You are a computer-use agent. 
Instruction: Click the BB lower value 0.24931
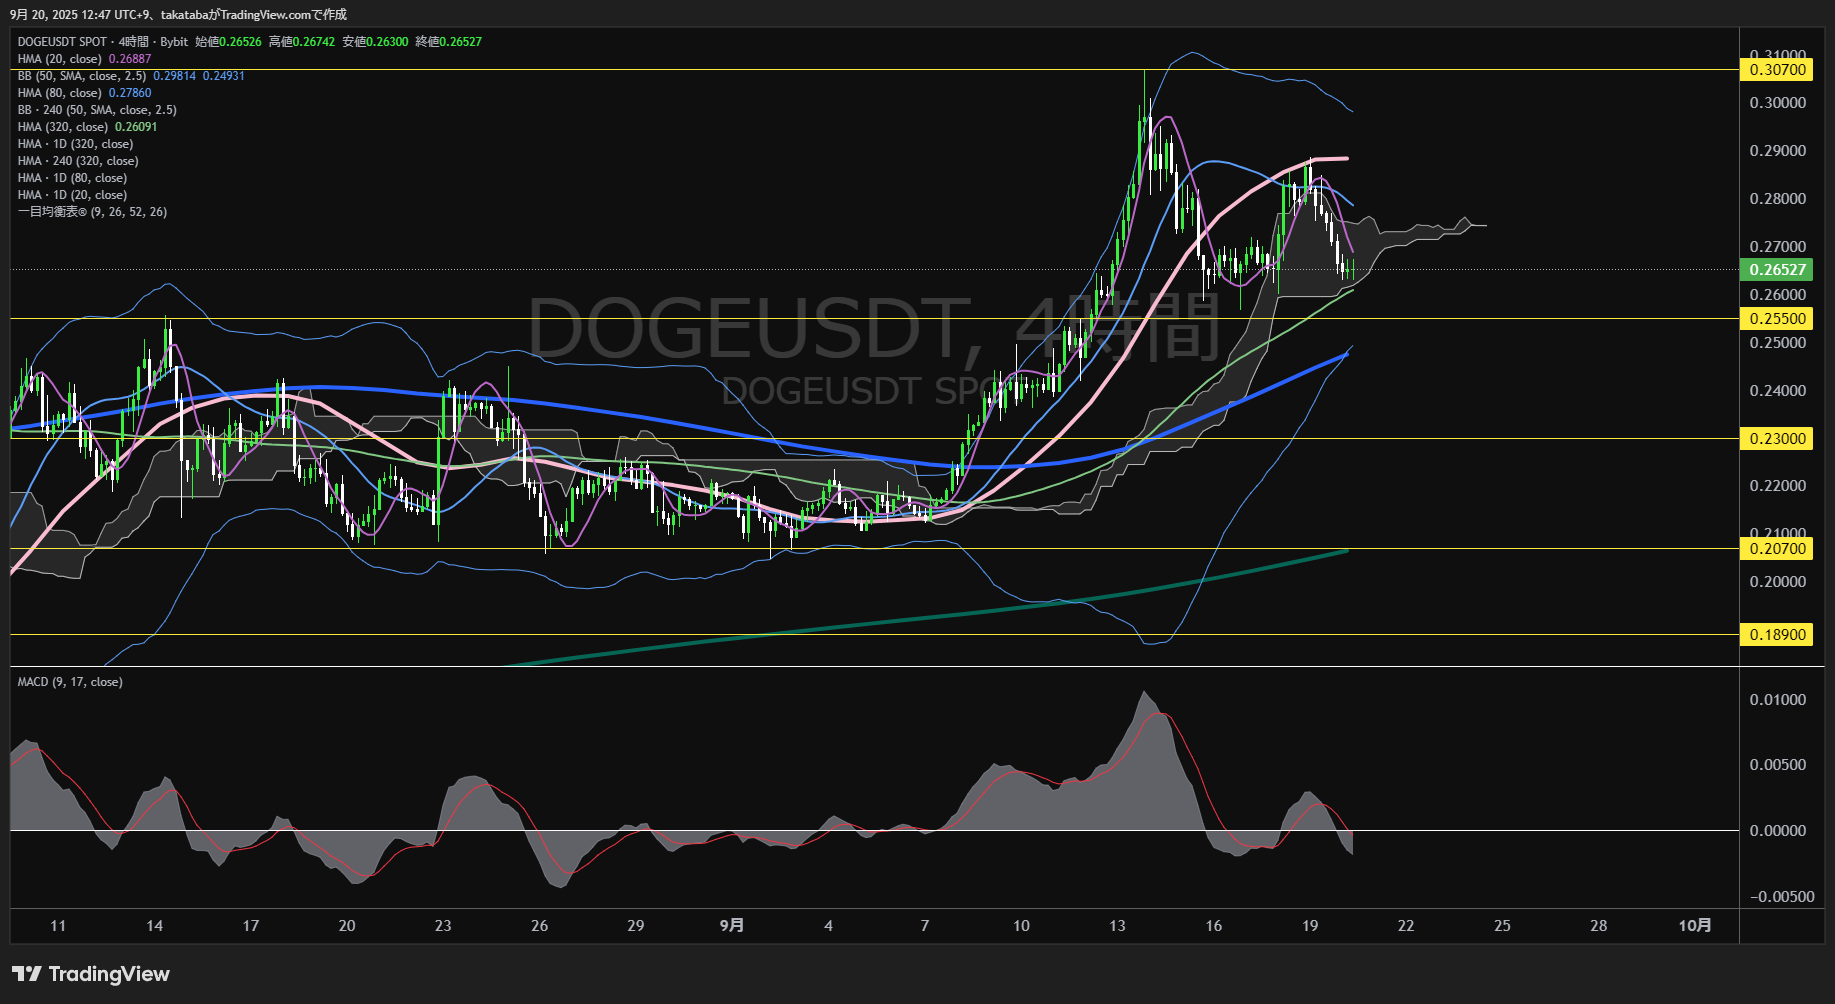coord(224,76)
